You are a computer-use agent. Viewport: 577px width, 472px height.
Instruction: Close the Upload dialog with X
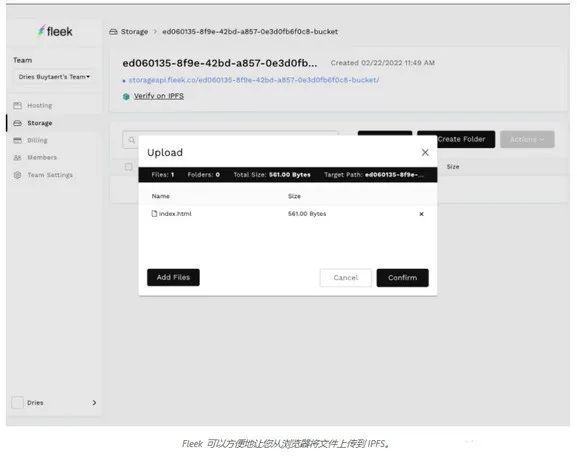425,152
